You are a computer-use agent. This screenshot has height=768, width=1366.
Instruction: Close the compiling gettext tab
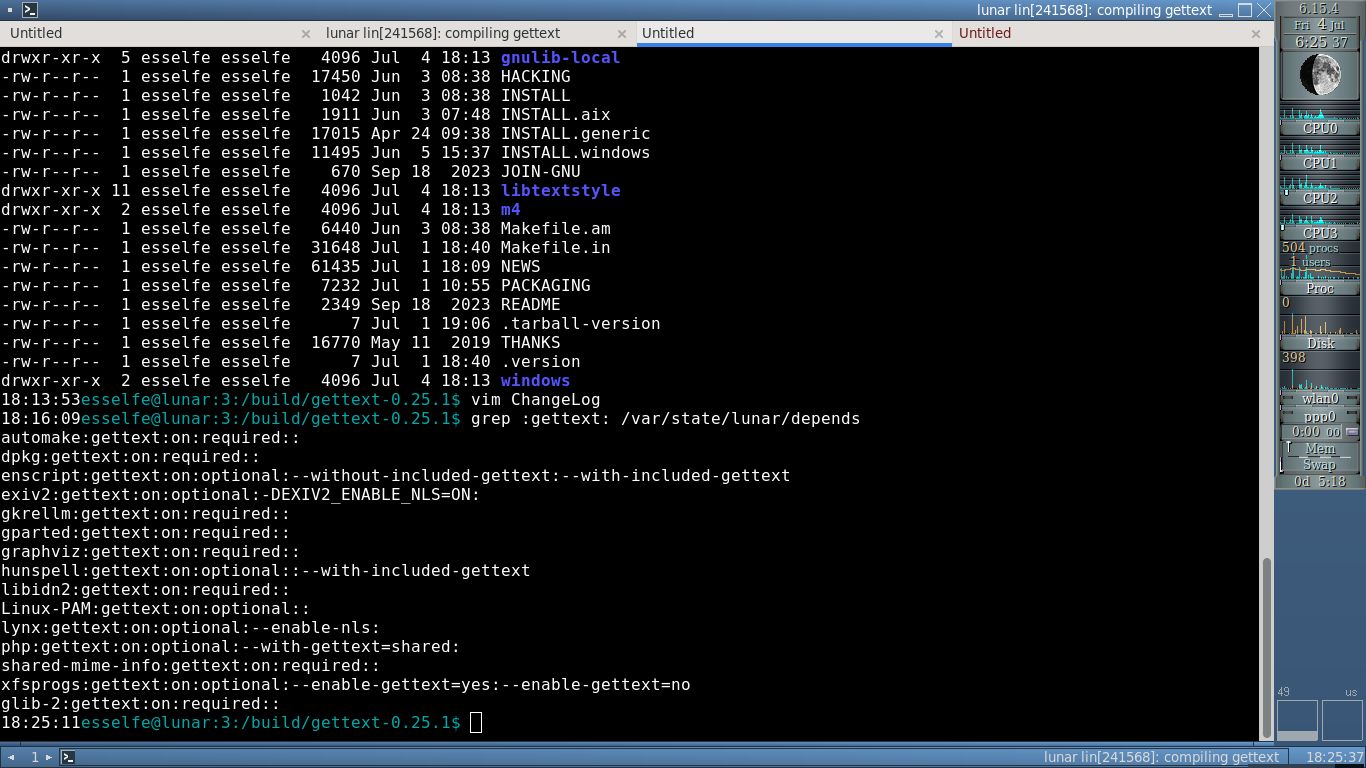click(x=622, y=34)
